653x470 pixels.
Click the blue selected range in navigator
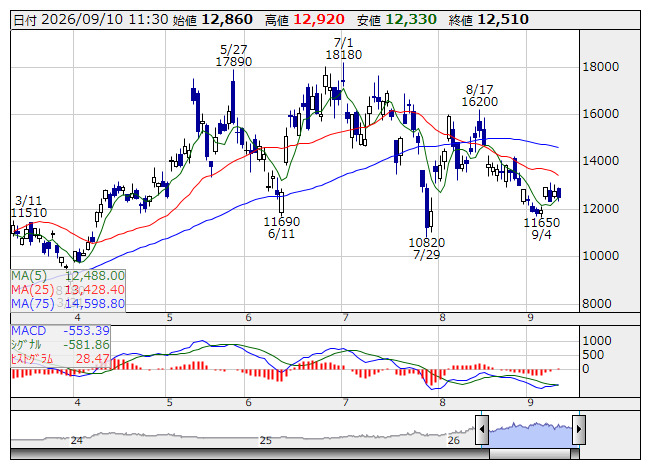(x=531, y=435)
